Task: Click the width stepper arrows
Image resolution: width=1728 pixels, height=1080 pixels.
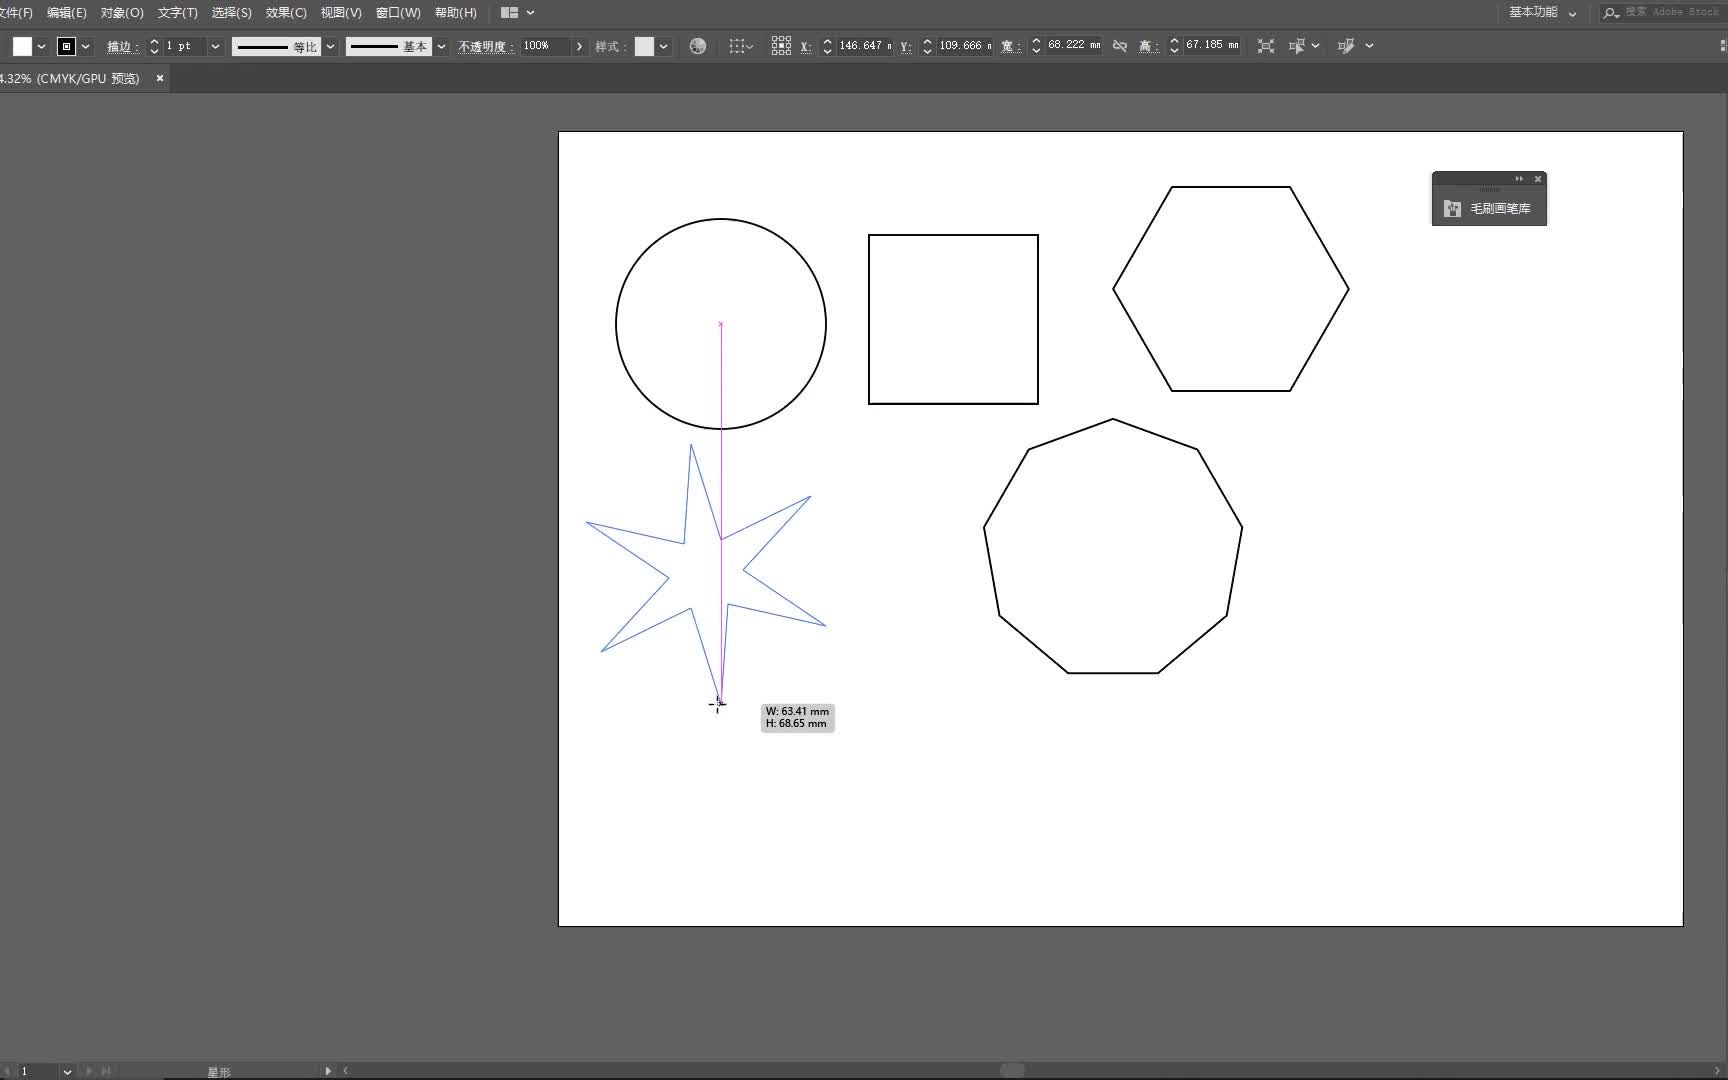Action: coord(1036,46)
